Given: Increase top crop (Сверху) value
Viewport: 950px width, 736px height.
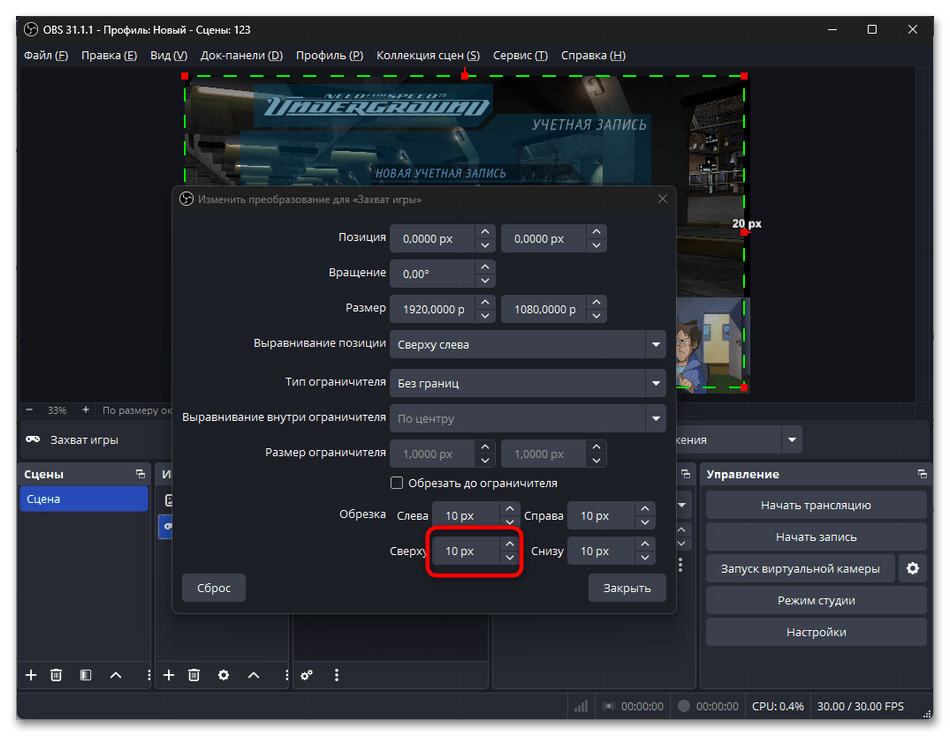Looking at the screenshot, I should point(510,544).
